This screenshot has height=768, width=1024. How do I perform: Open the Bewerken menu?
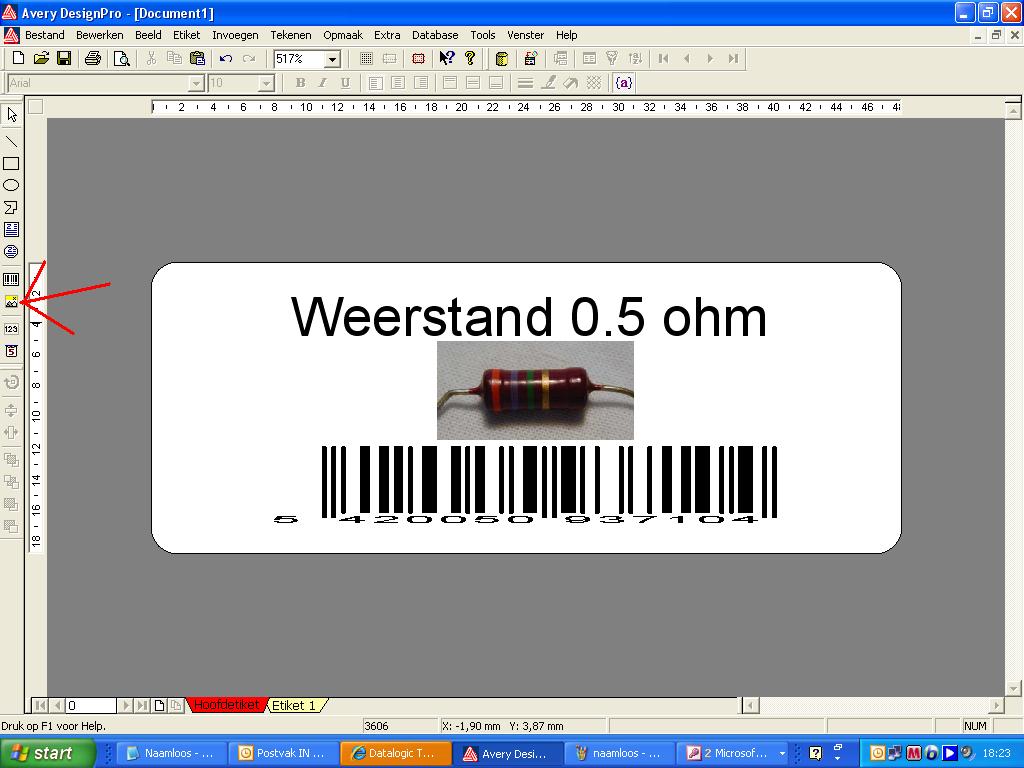click(99, 35)
